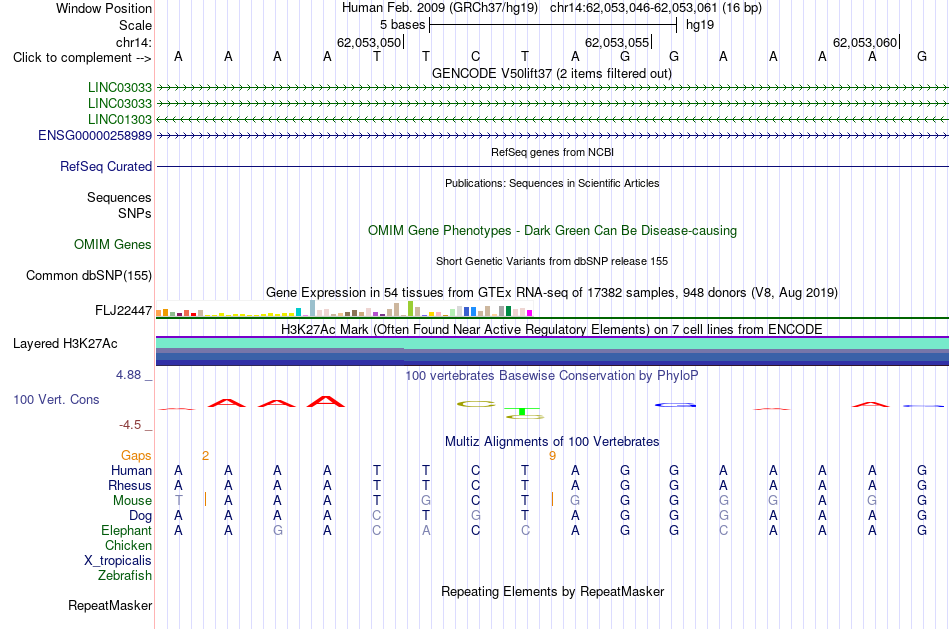This screenshot has height=629, width=950.
Task: Select the FLJ22447 GTEx expression label
Action: (x=124, y=310)
